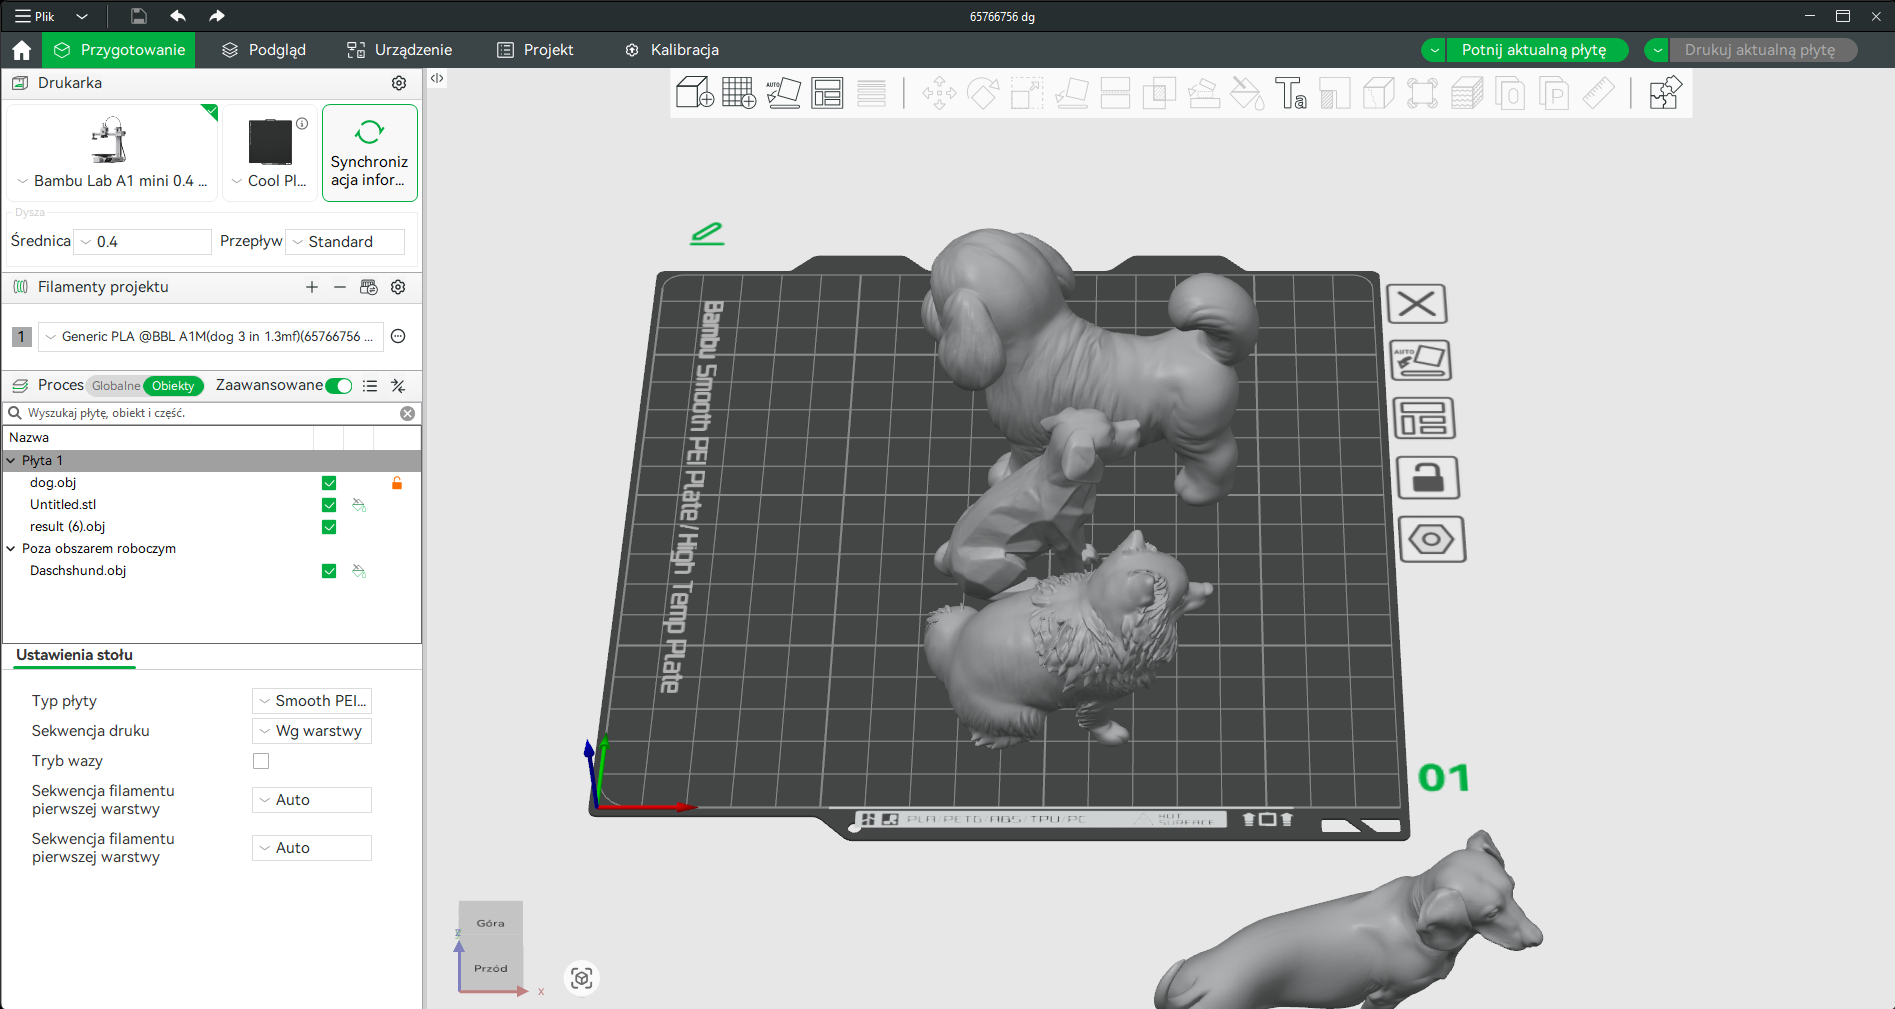This screenshot has width=1895, height=1009.
Task: Open the Mesh Boolean tool
Action: (1159, 93)
